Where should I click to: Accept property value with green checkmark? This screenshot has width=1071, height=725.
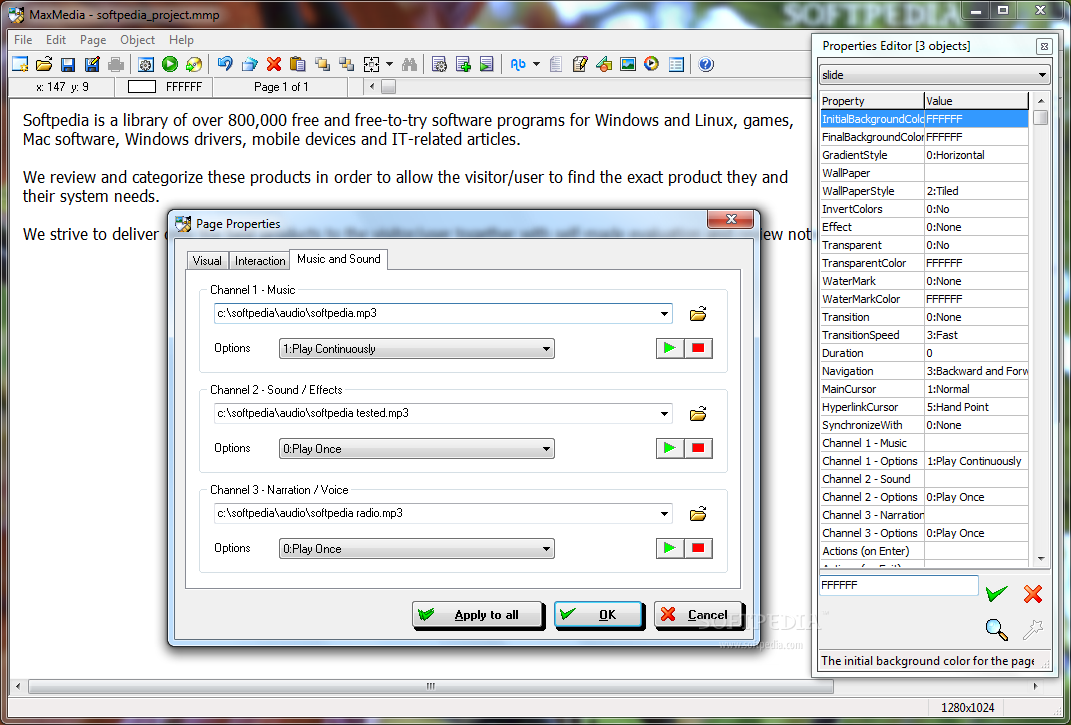click(997, 593)
